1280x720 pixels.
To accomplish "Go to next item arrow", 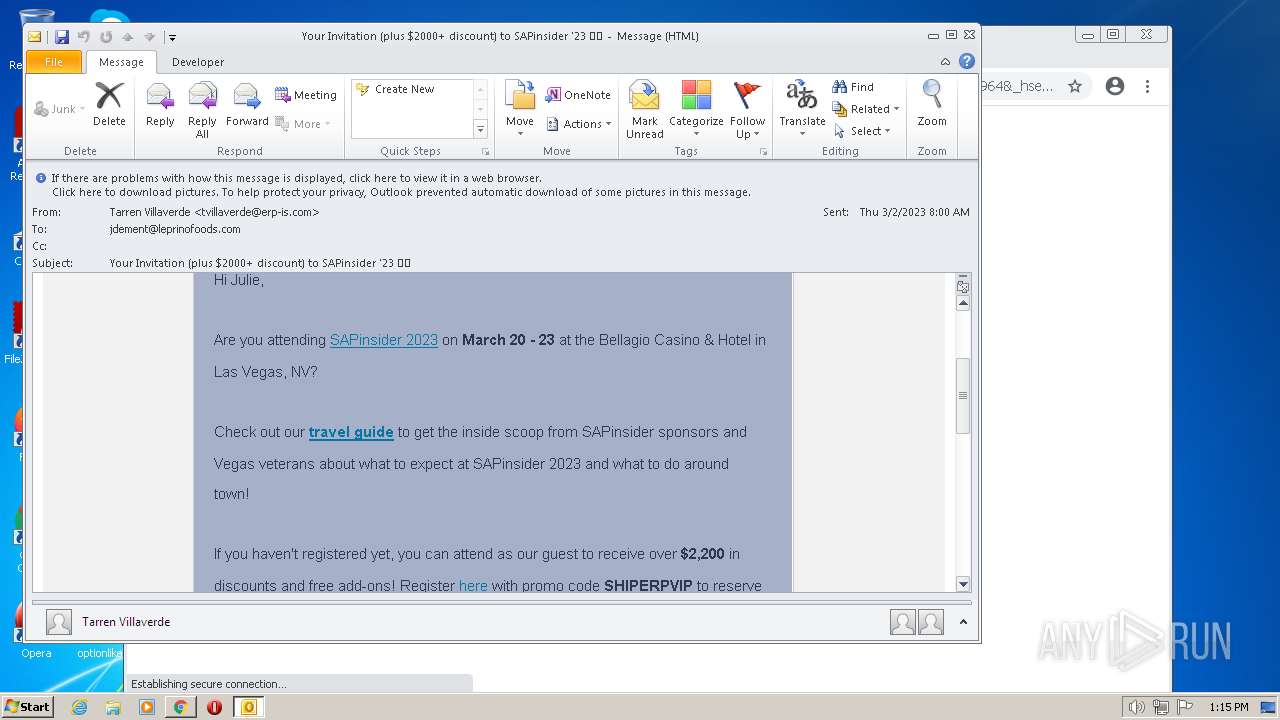I will pos(149,37).
